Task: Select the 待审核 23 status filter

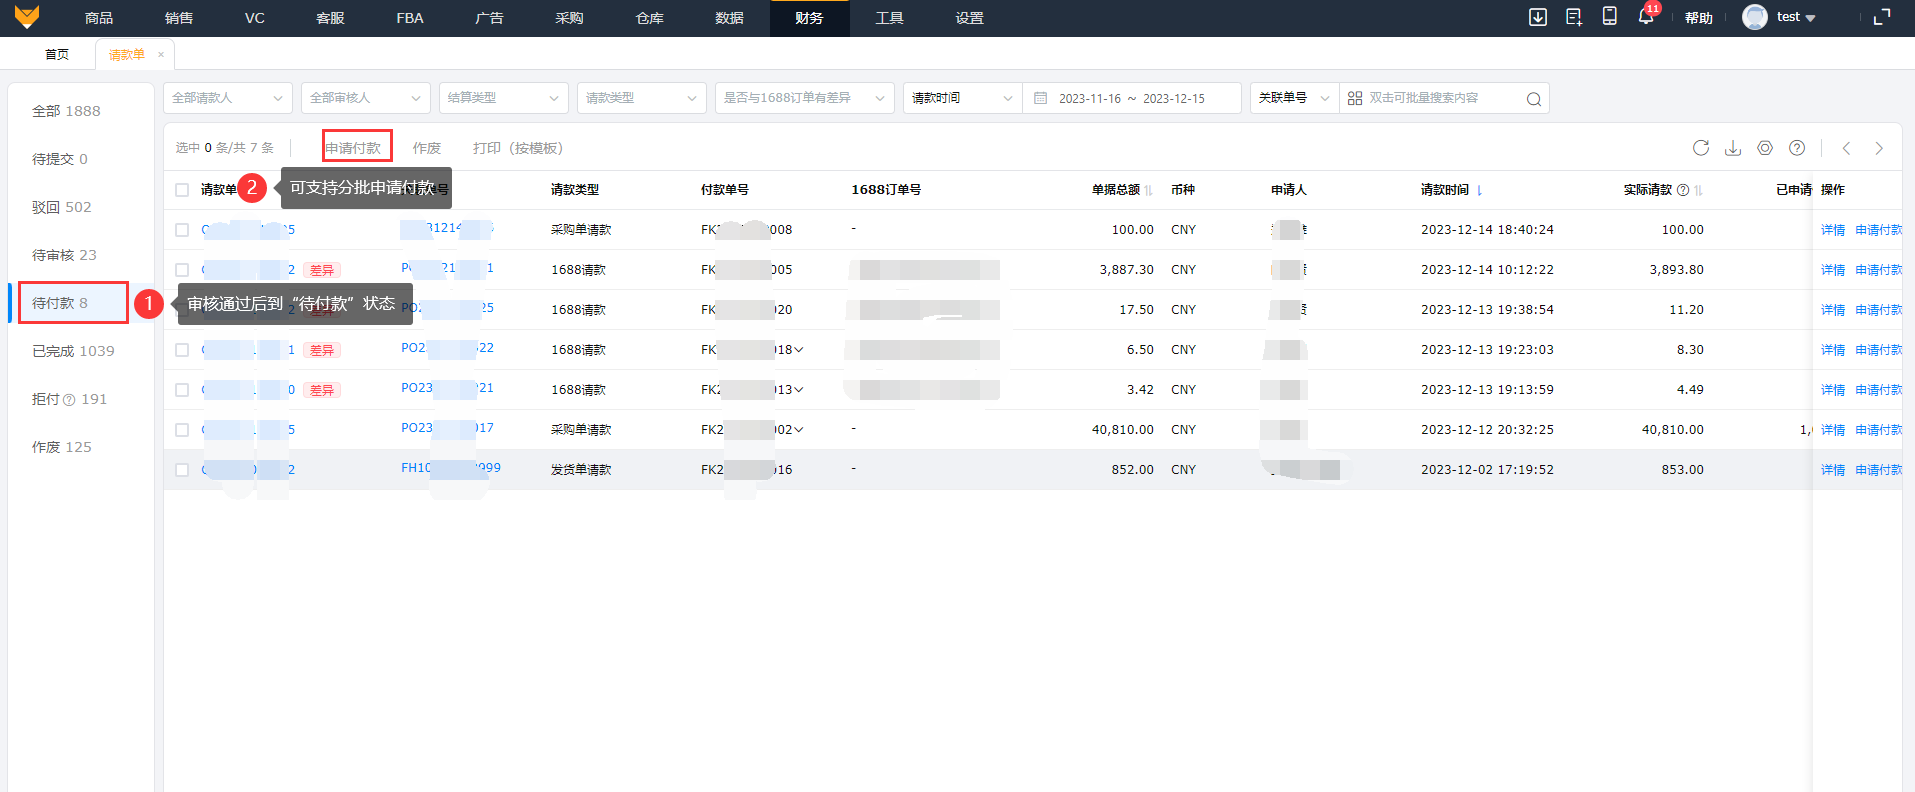Action: [x=64, y=255]
